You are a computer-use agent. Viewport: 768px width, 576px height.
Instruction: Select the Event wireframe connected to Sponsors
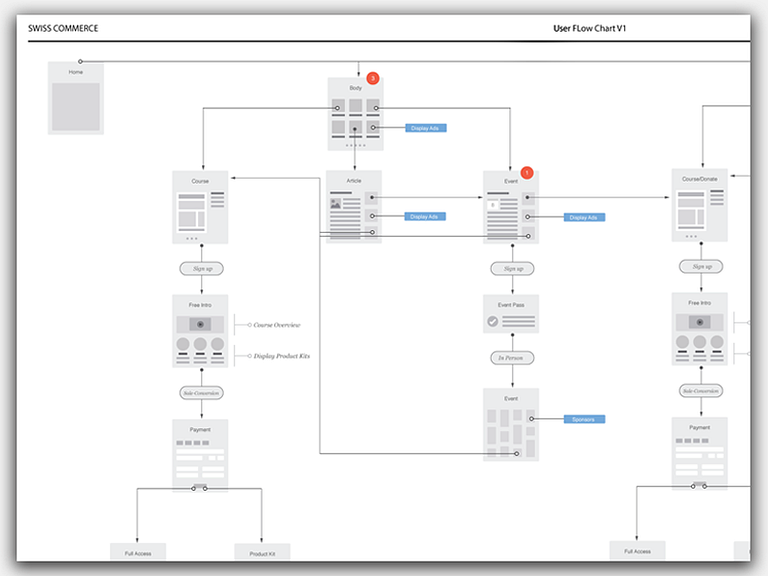[511, 425]
